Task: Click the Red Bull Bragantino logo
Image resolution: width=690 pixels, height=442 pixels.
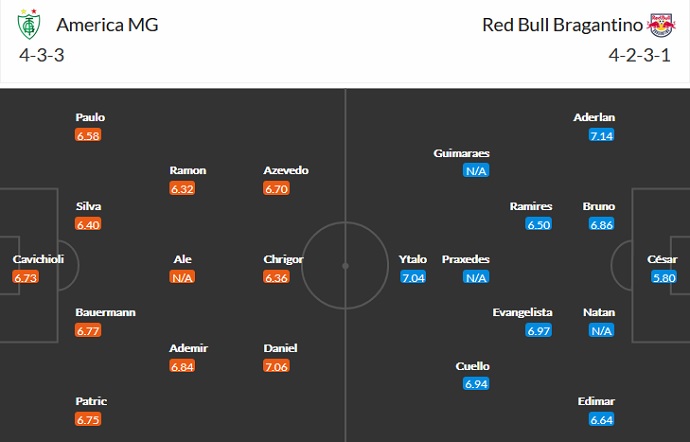Action: pyautogui.click(x=659, y=24)
